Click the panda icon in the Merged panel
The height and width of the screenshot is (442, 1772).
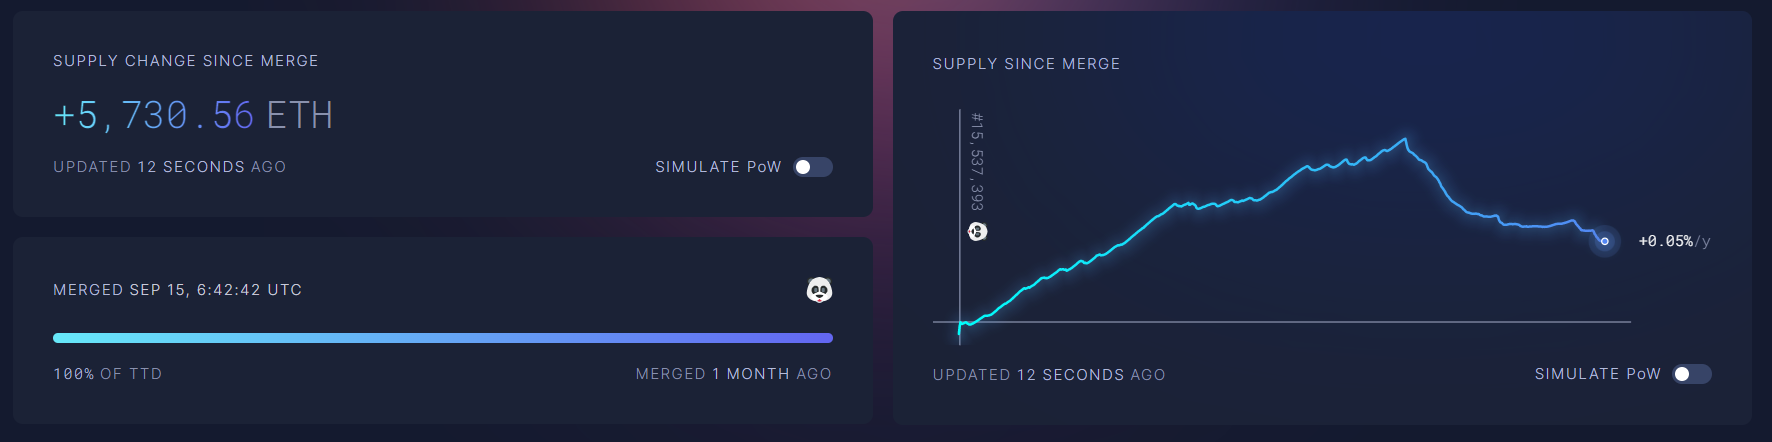pyautogui.click(x=819, y=290)
